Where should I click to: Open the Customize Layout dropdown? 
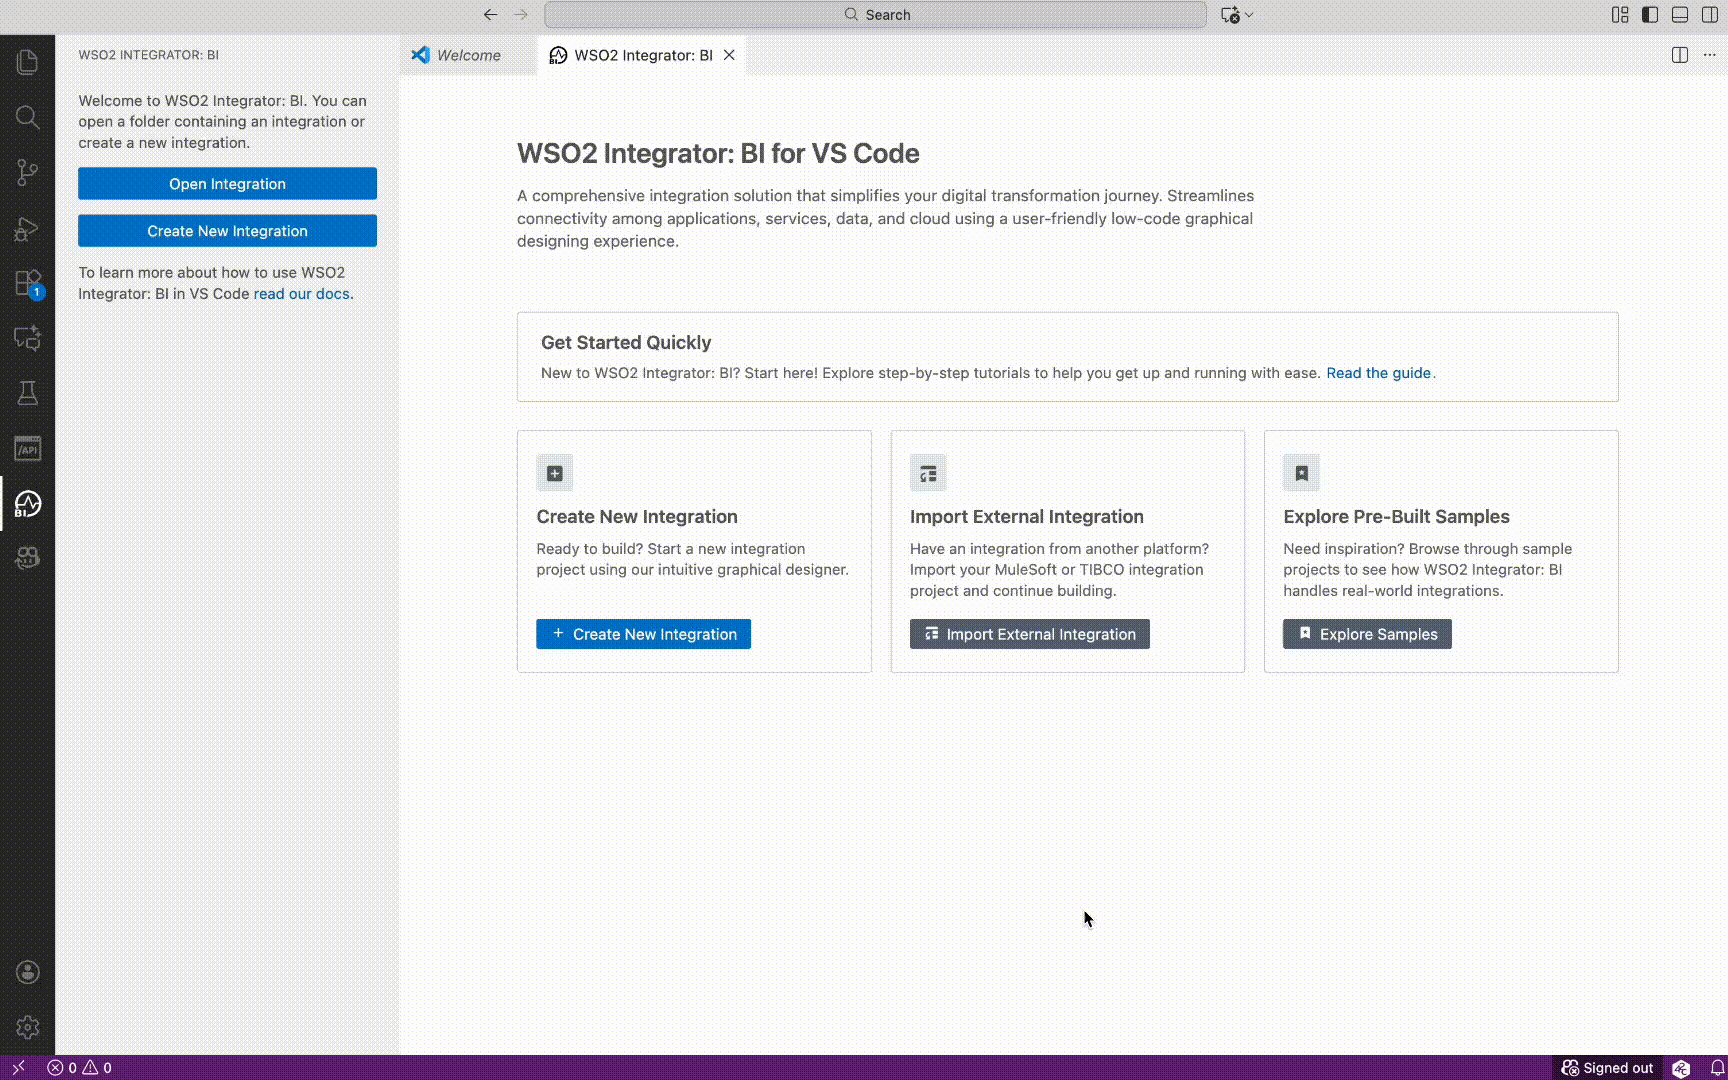click(x=1620, y=15)
